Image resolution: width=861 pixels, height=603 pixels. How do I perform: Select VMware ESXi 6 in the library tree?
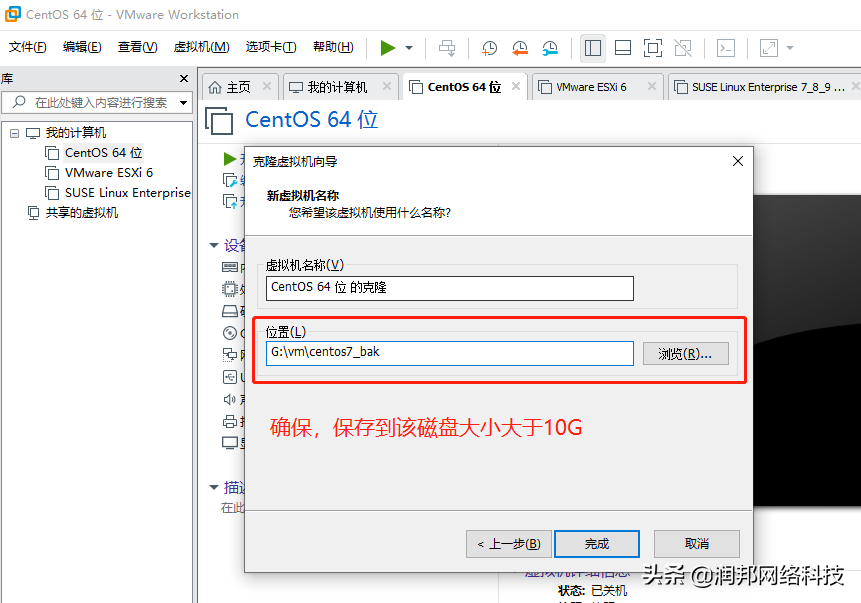[109, 173]
